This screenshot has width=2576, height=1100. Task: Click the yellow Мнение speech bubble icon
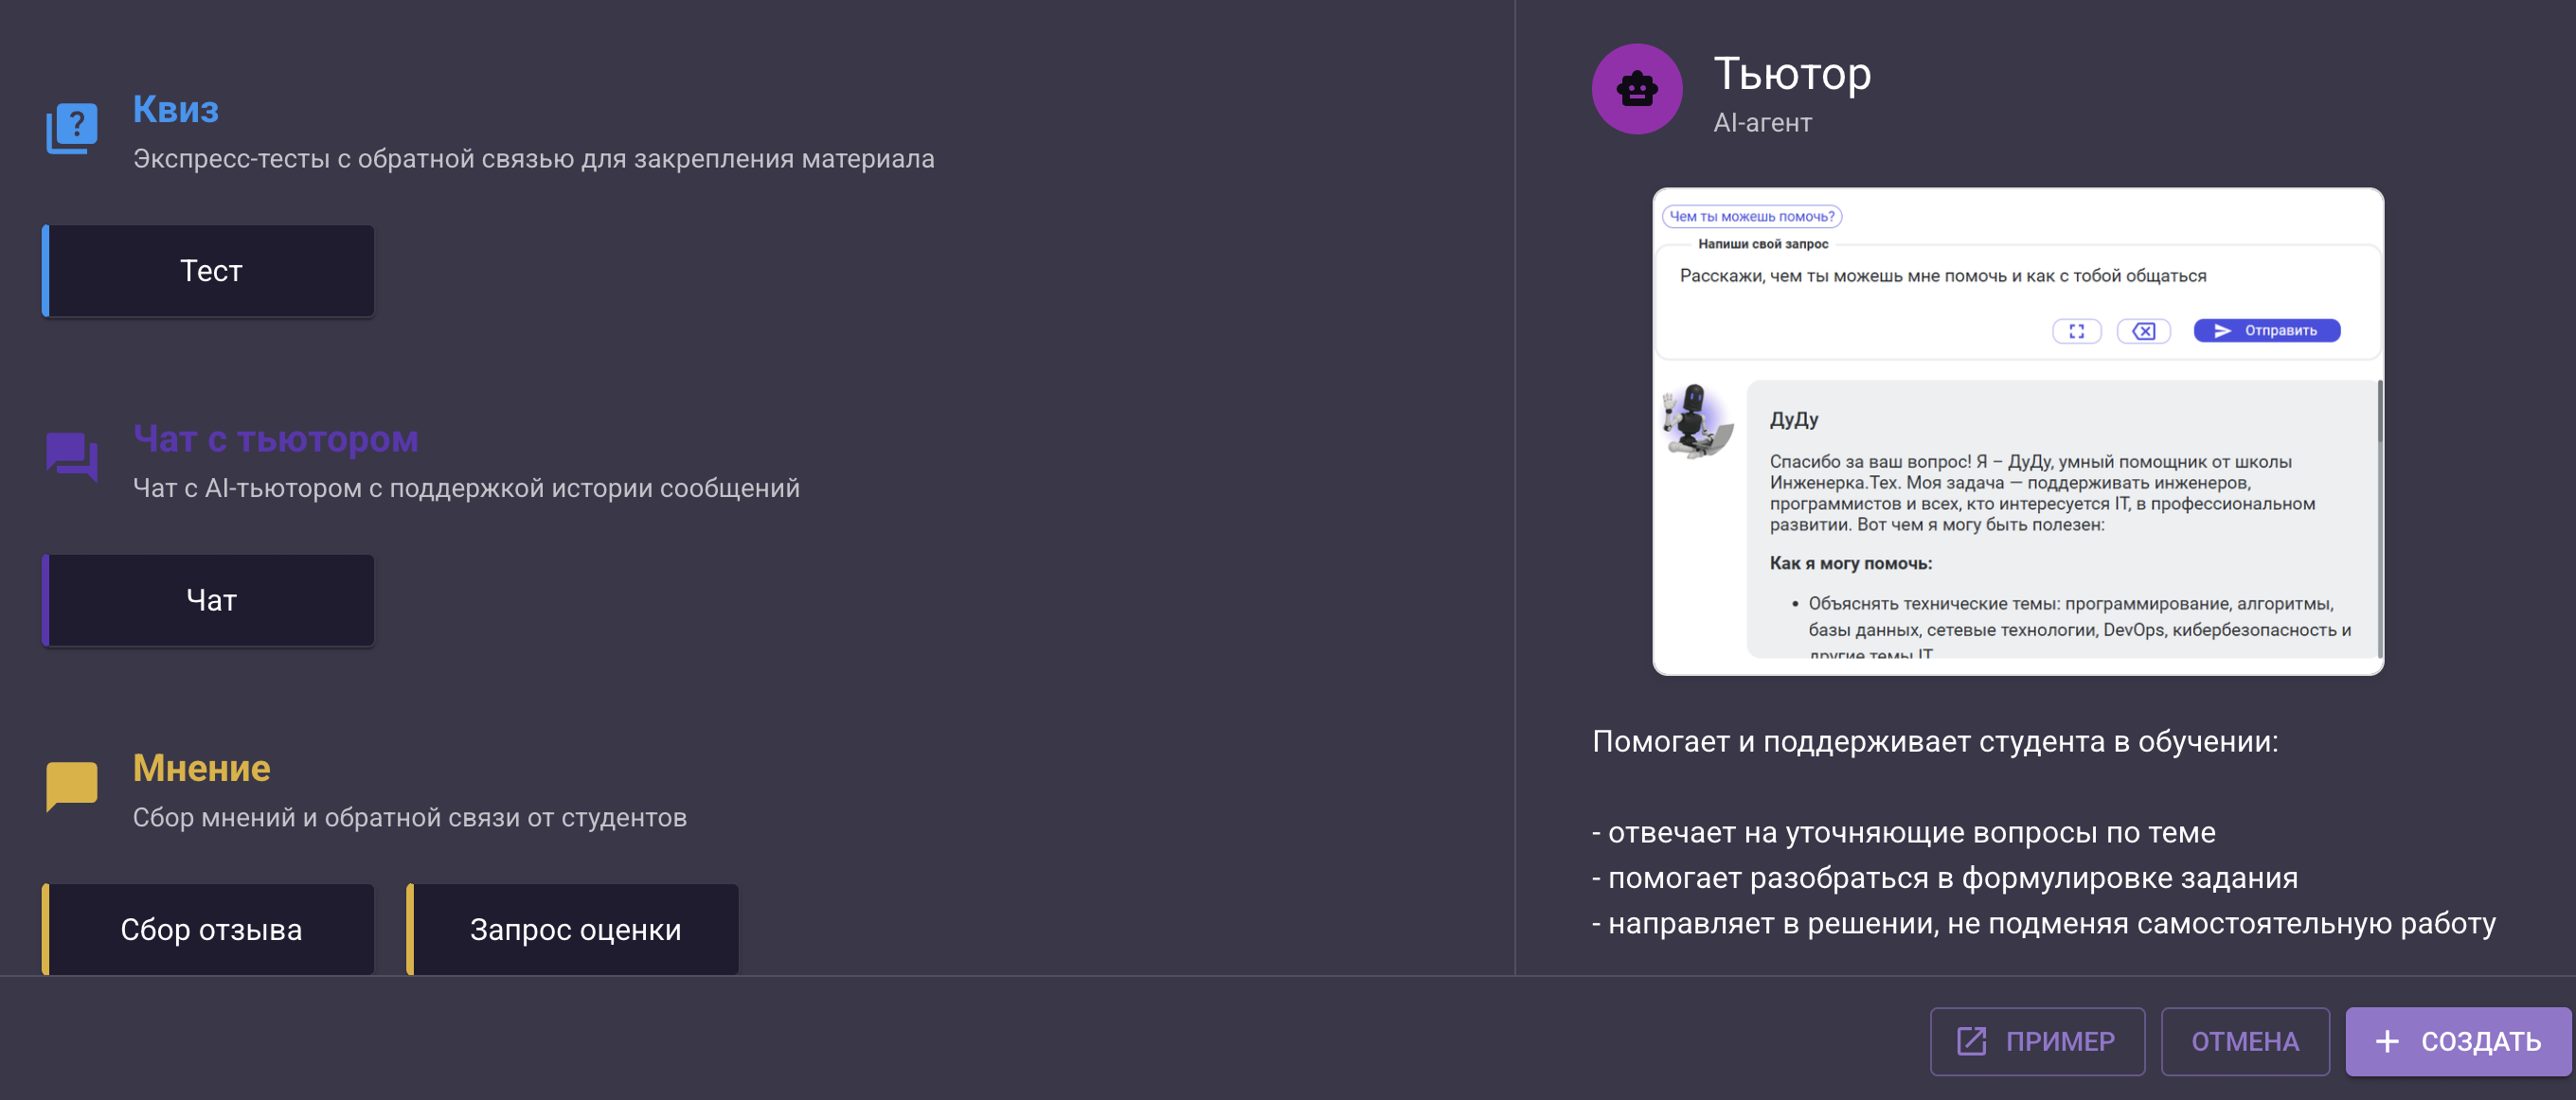coord(72,786)
